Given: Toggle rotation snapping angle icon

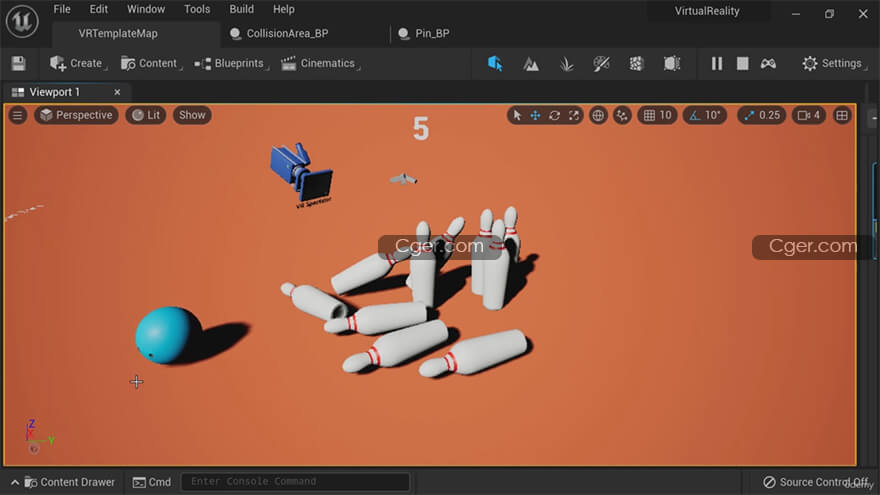Looking at the screenshot, I should [696, 115].
